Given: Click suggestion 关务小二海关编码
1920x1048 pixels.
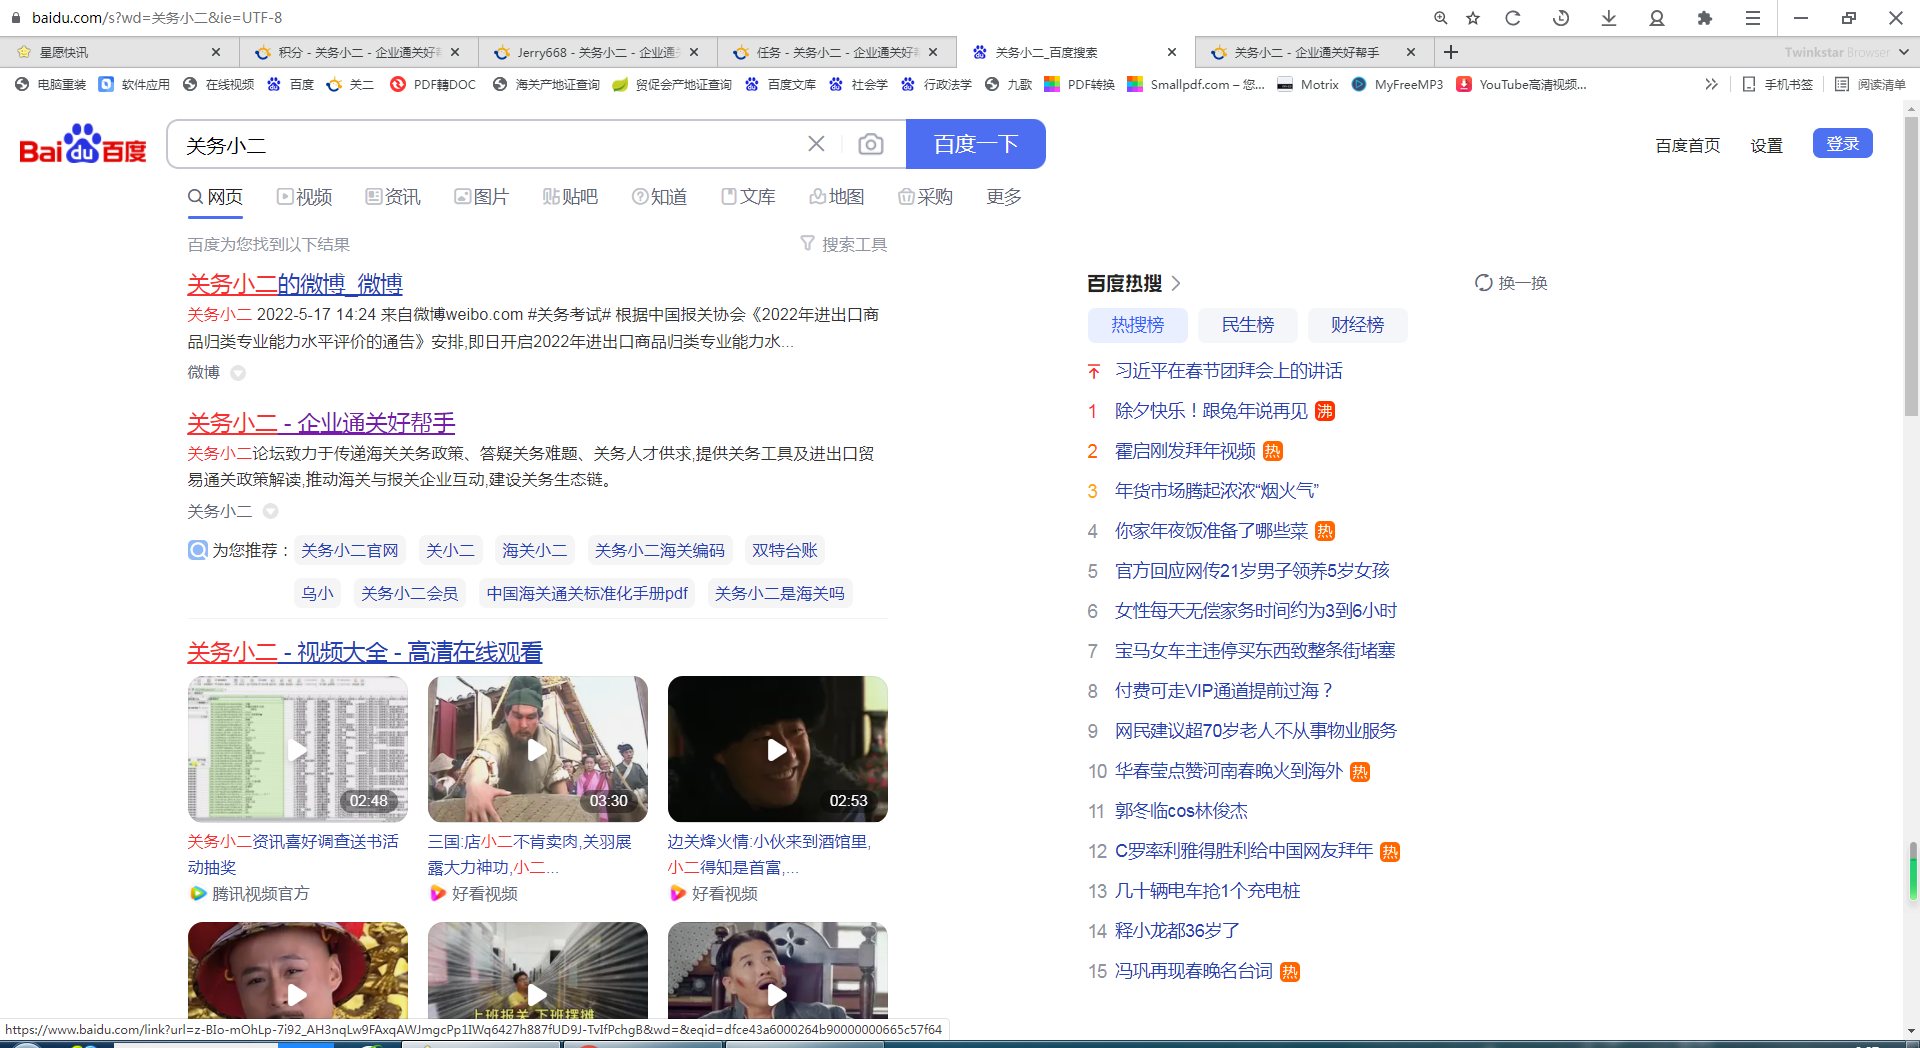Looking at the screenshot, I should [659, 550].
